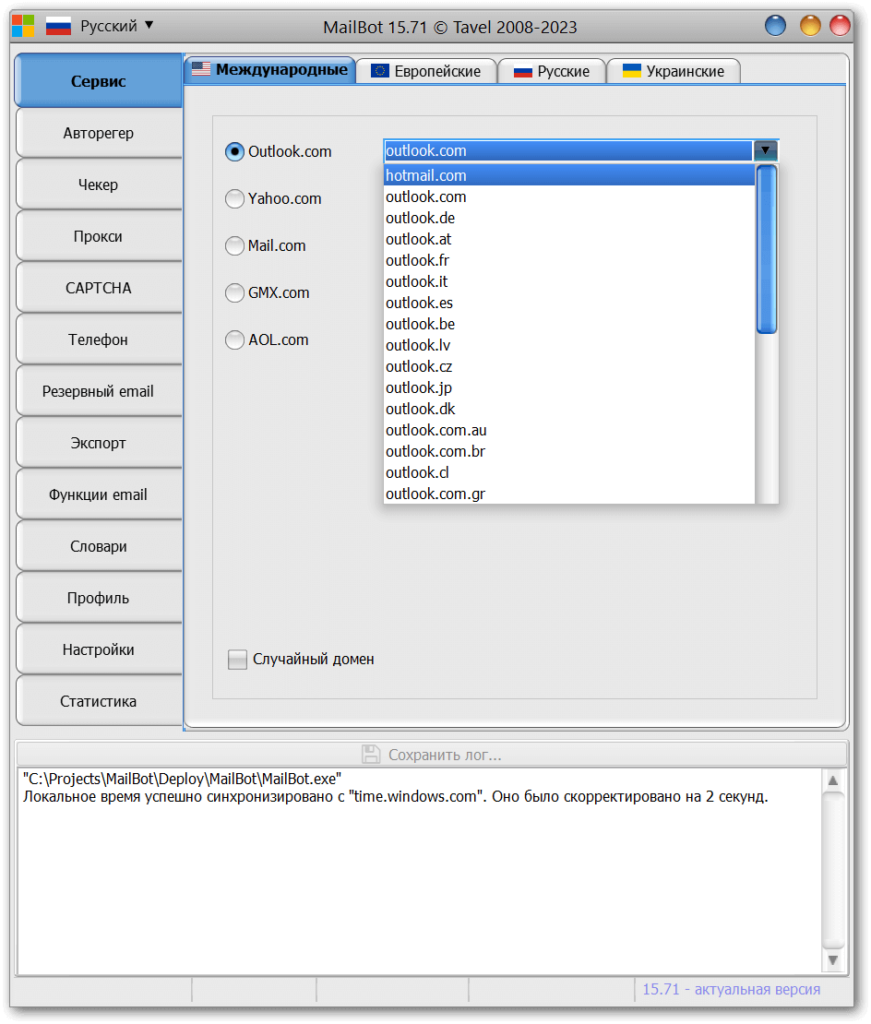Open the Телефон section
The image size is (871, 1024).
pyautogui.click(x=99, y=340)
